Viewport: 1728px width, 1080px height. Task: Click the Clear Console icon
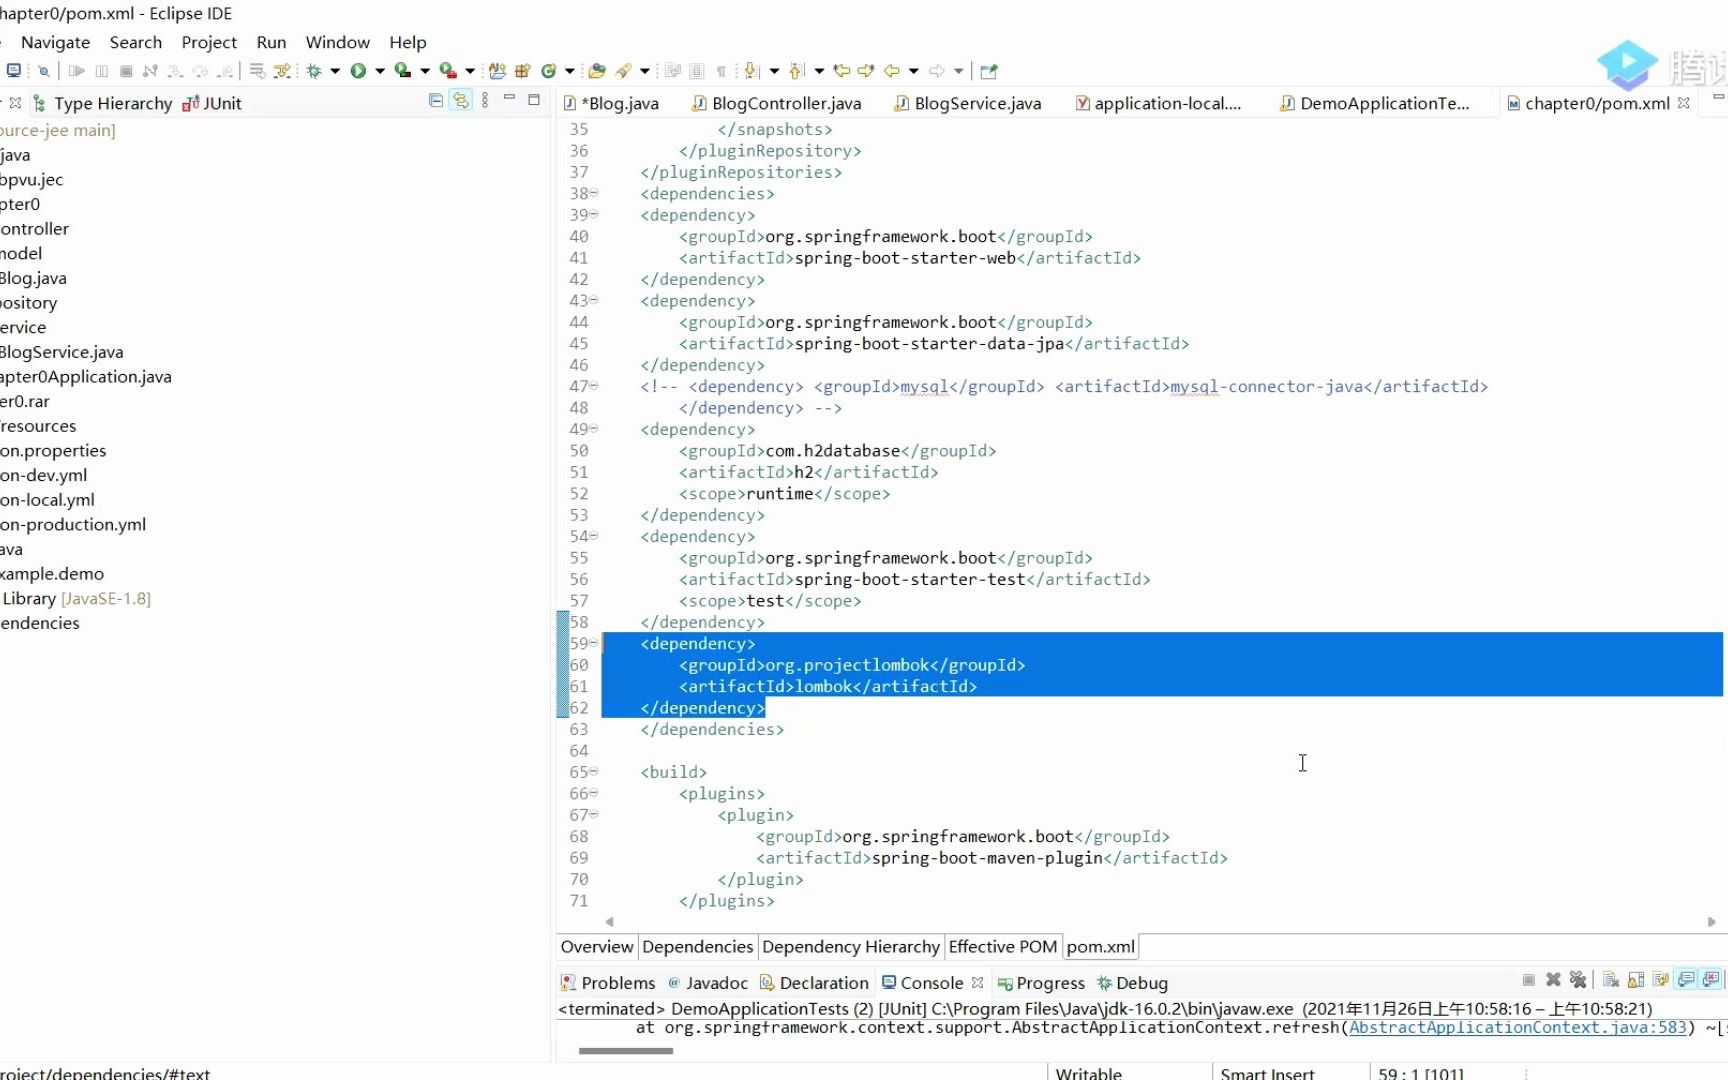coord(1611,980)
